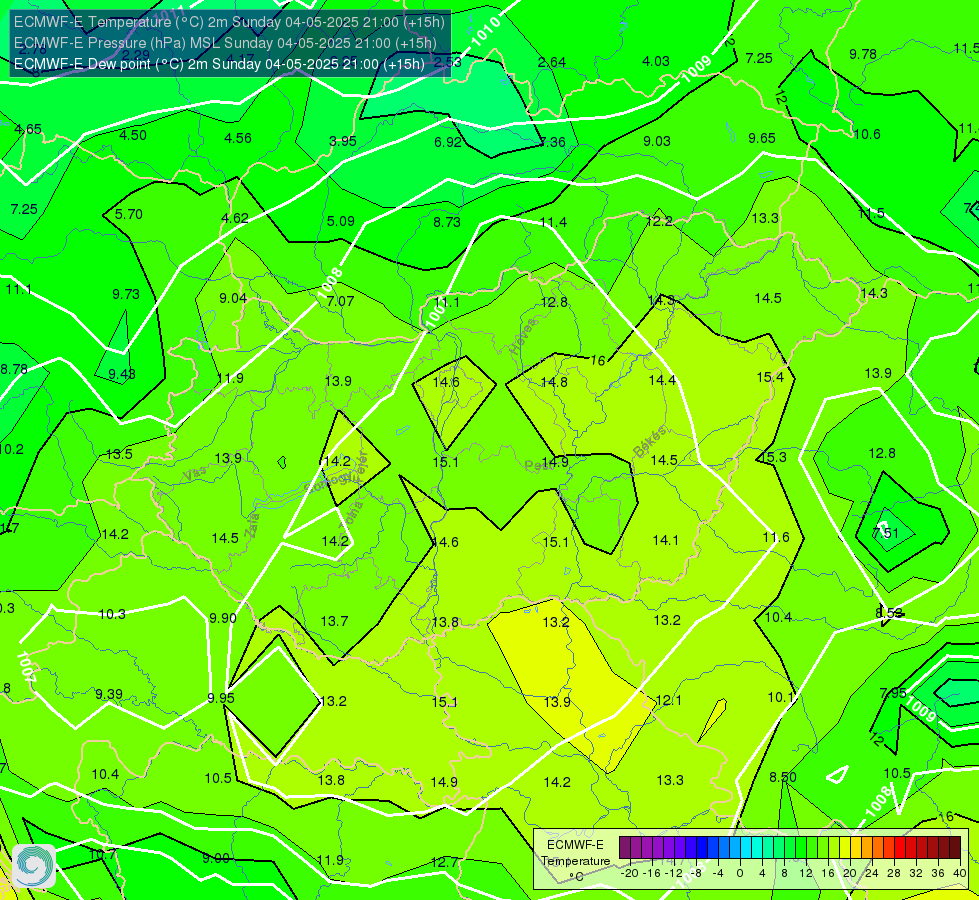Click the 8.50 temperature value
Viewport: 979px width, 900px height.
point(782,777)
